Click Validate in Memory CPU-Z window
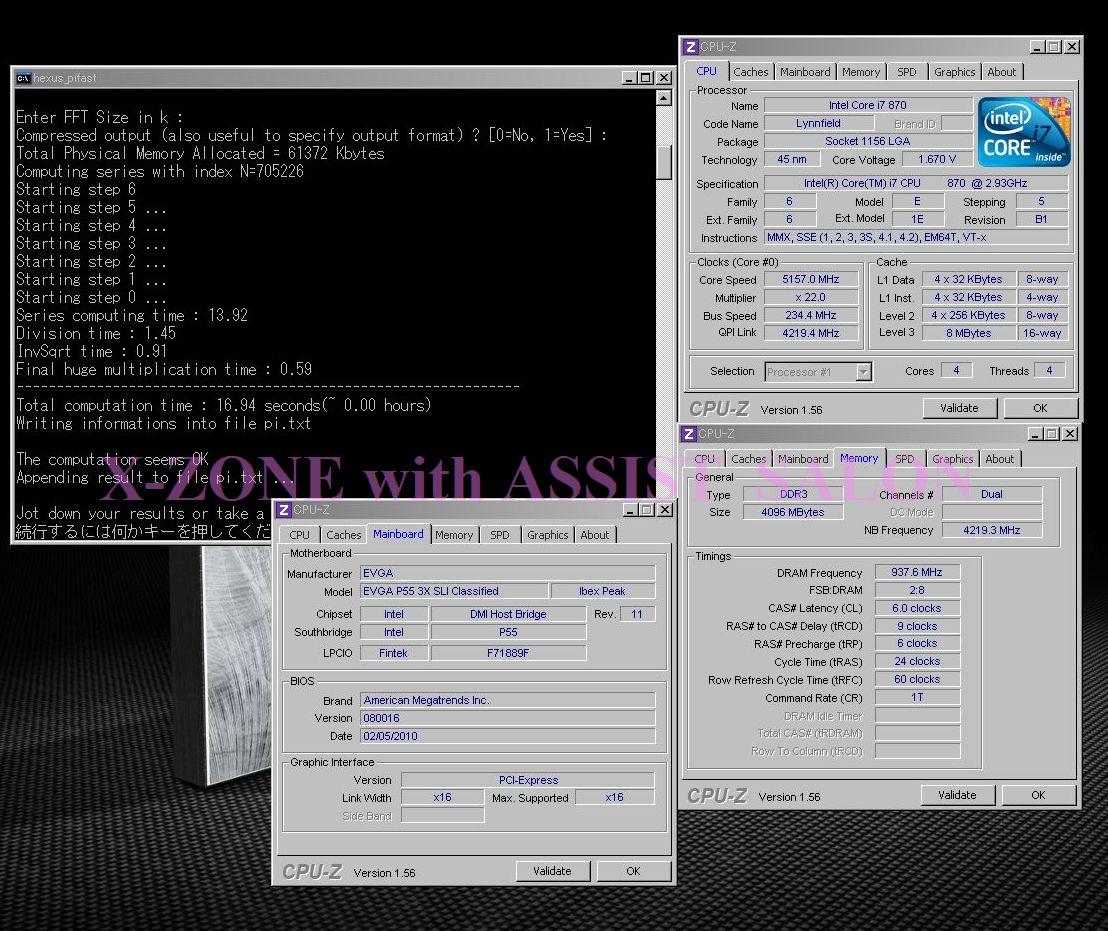Viewport: 1108px width, 931px height. point(957,795)
